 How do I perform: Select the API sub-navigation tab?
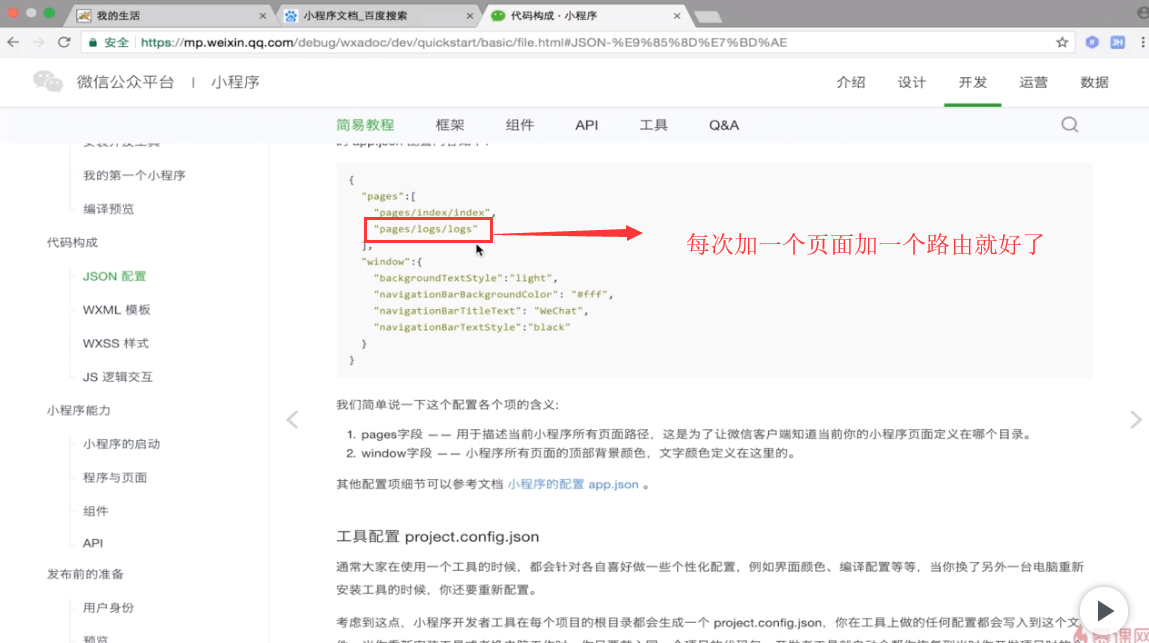586,125
